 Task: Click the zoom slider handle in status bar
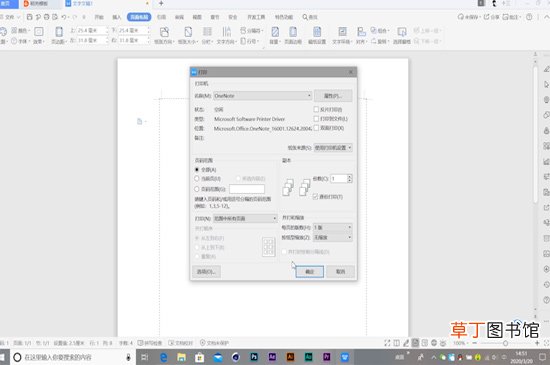coord(505,343)
